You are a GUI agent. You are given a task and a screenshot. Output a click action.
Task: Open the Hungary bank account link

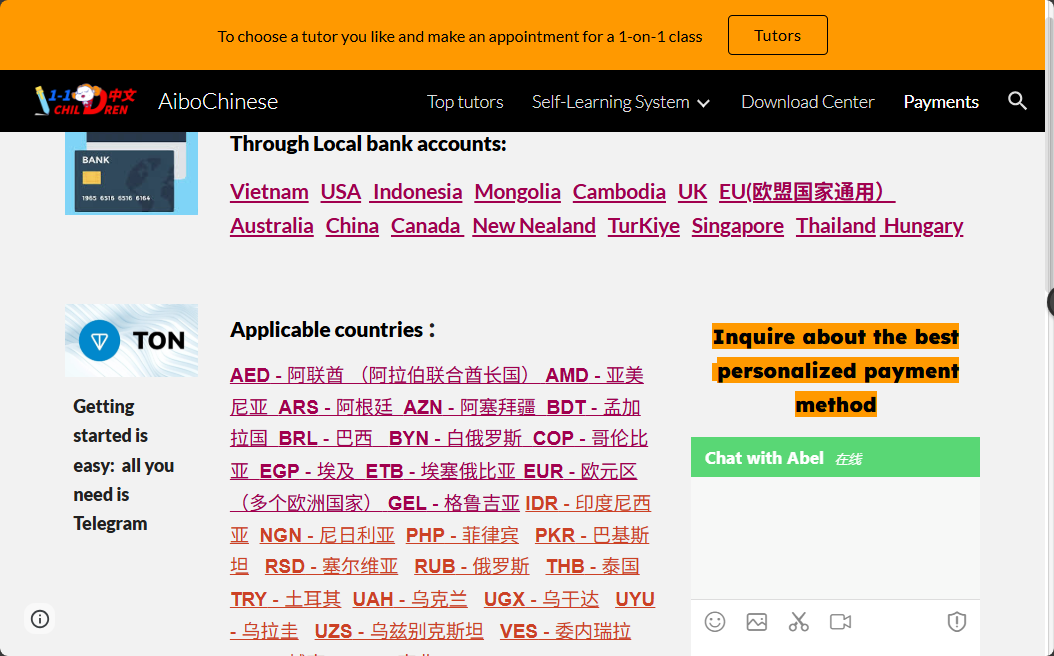[x=924, y=226]
